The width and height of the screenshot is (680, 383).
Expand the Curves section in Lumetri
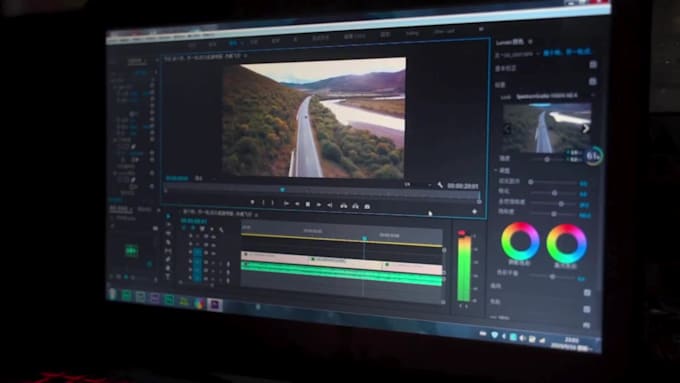(495, 286)
